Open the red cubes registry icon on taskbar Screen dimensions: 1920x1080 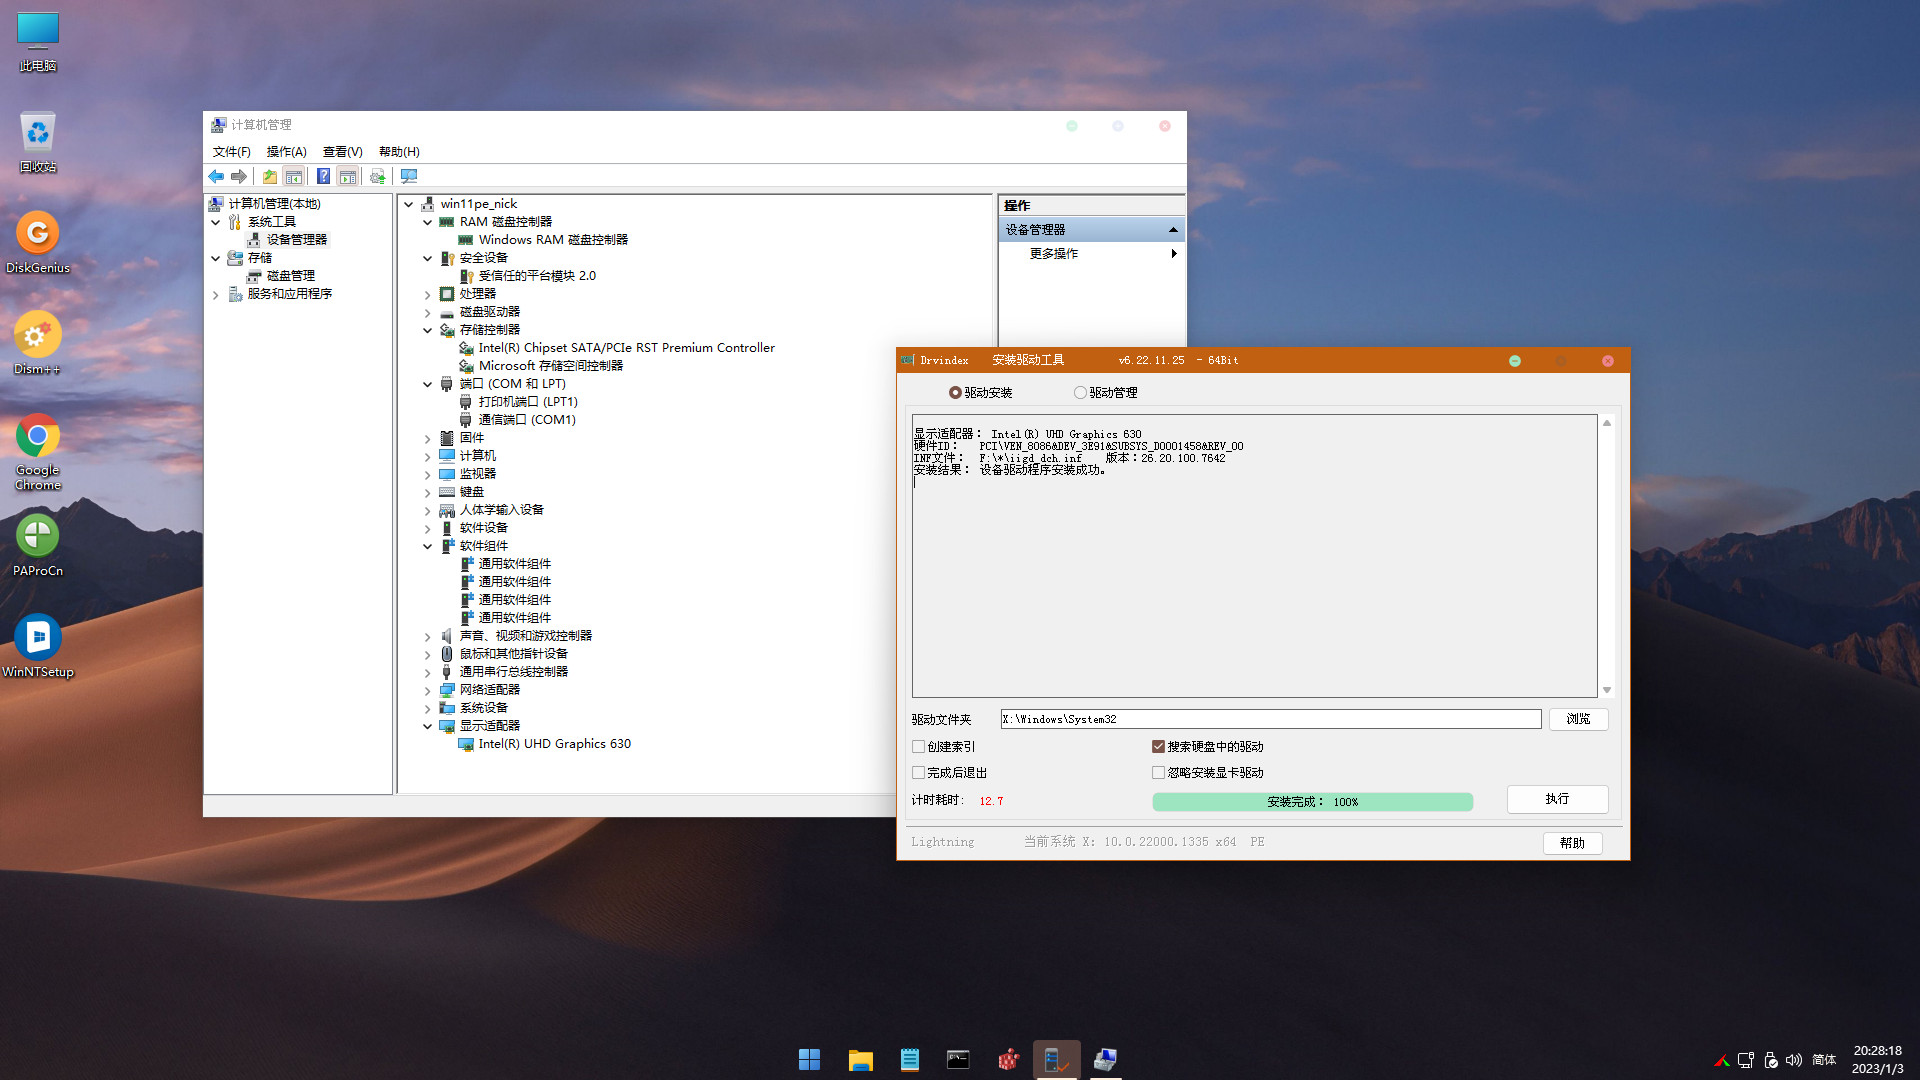click(x=1008, y=1059)
